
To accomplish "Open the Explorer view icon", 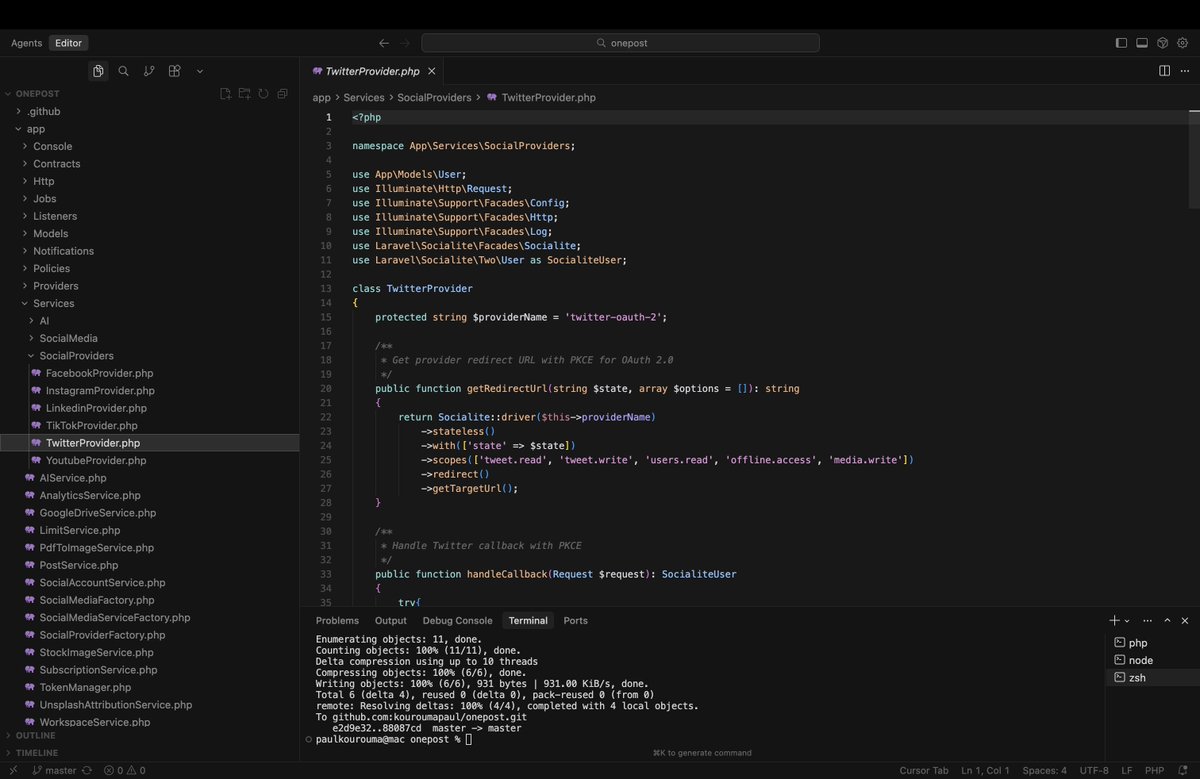I will [98, 71].
